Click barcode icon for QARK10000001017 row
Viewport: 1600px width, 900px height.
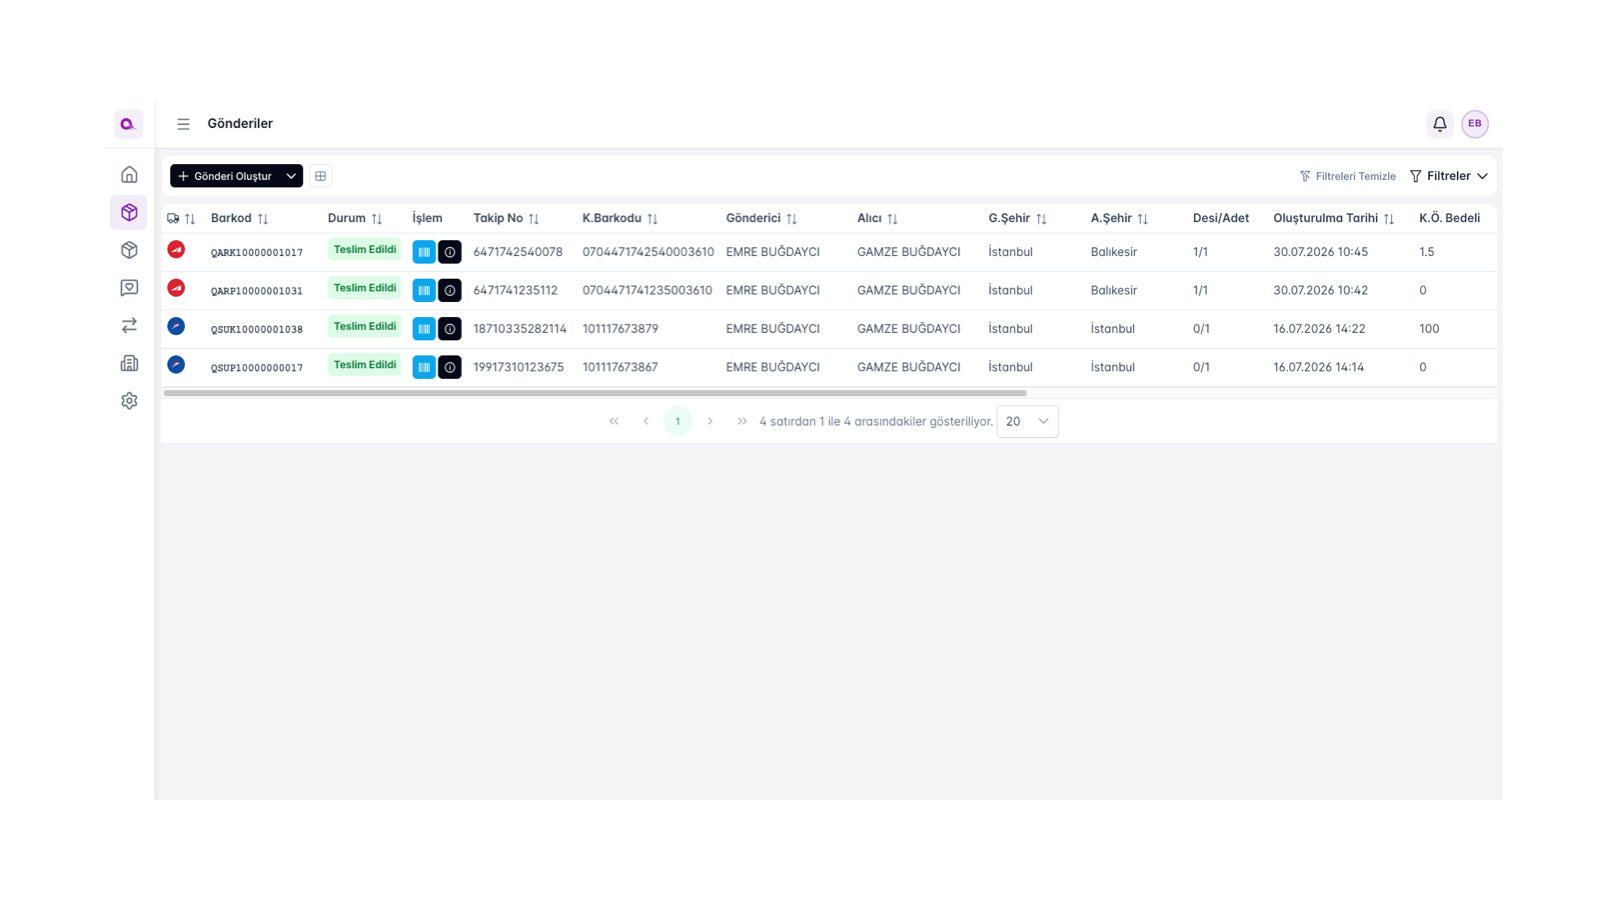pyautogui.click(x=424, y=252)
